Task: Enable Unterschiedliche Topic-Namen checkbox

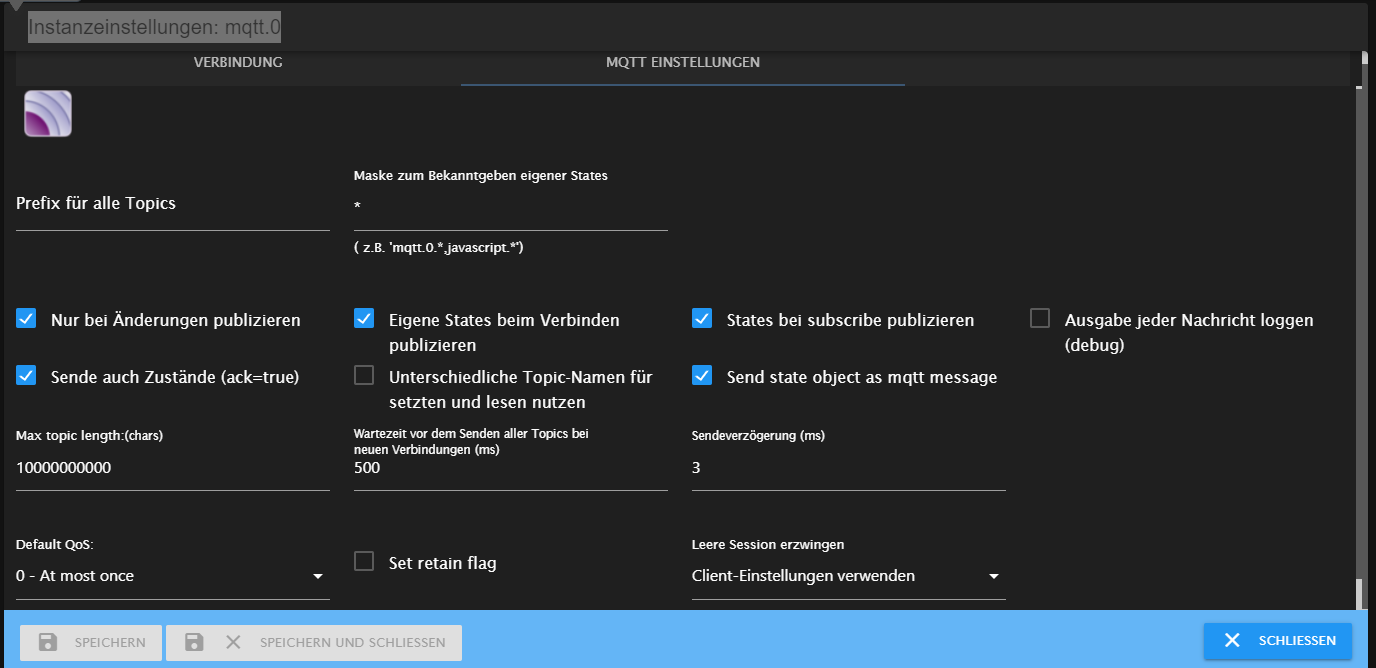Action: click(x=364, y=376)
